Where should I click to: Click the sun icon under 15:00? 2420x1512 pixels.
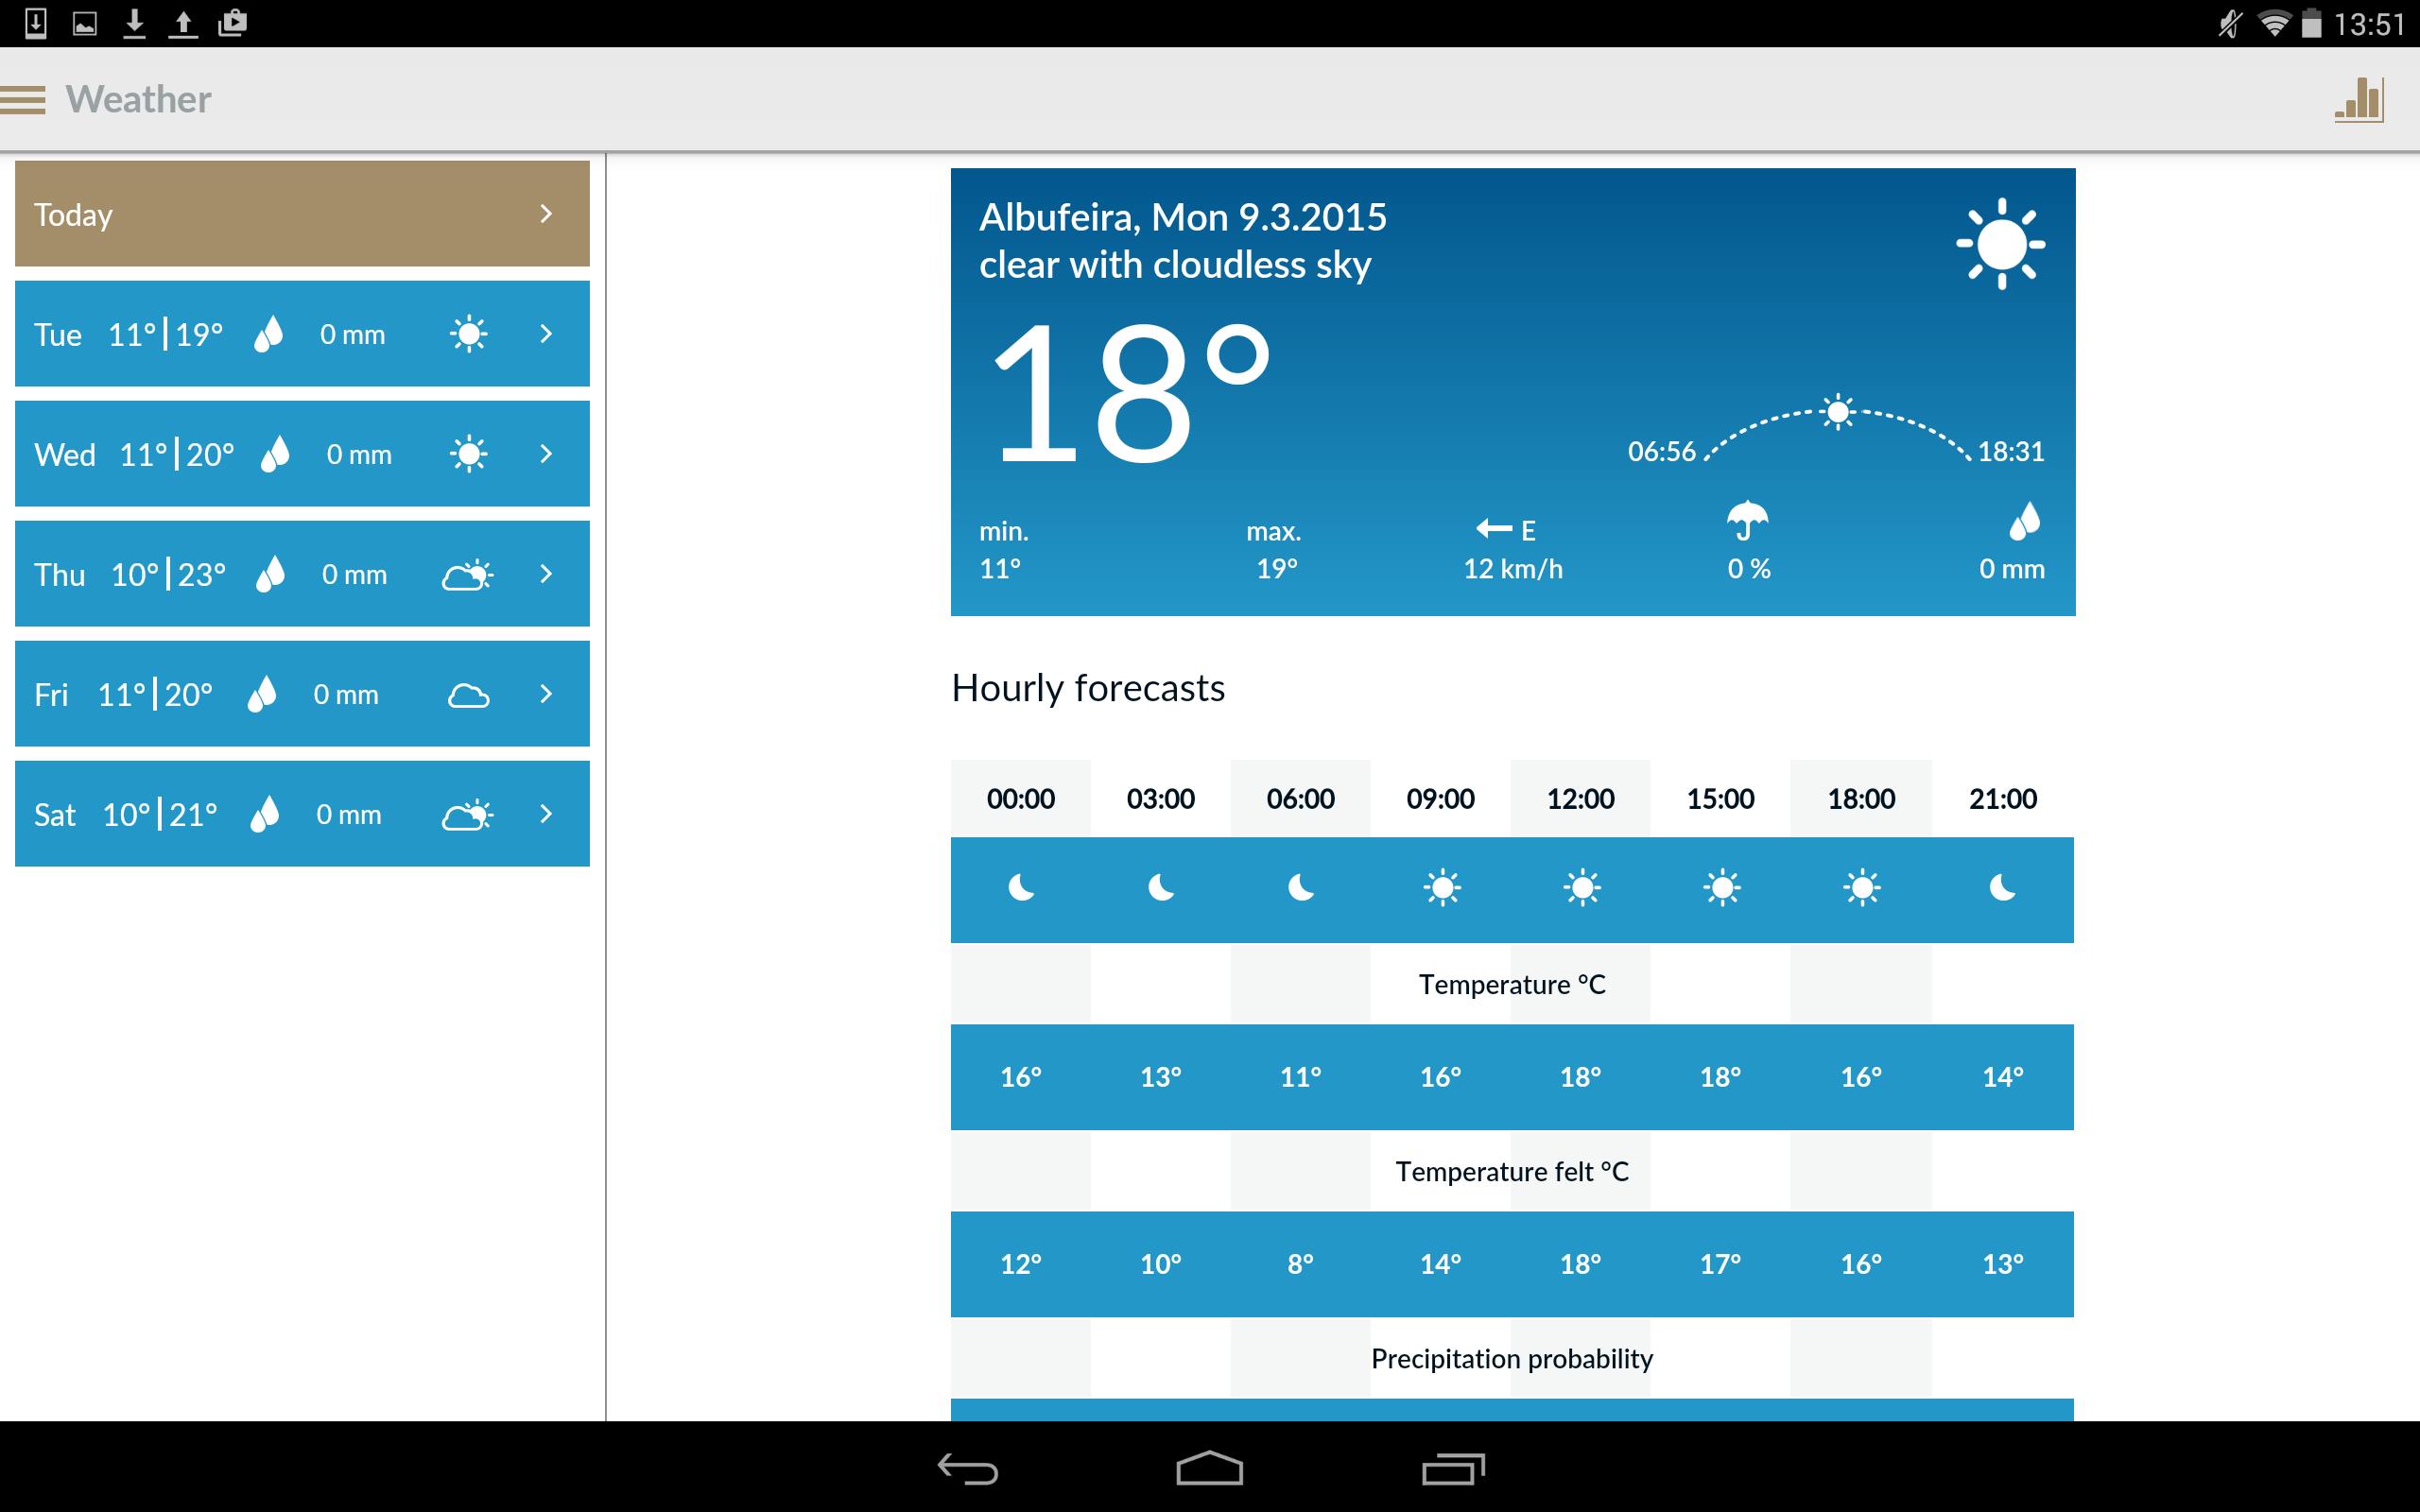coord(1722,888)
